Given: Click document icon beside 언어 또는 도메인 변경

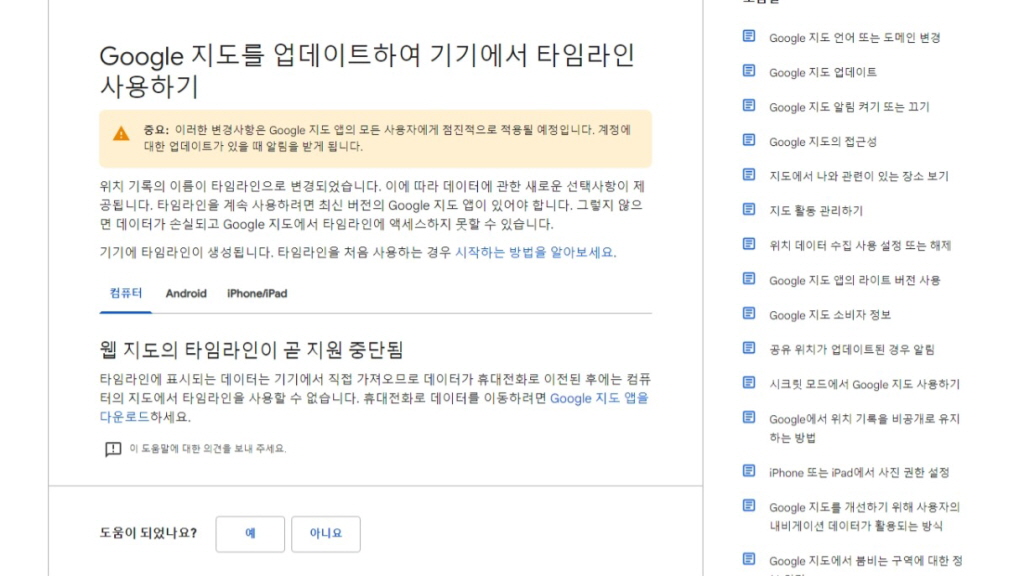Looking at the screenshot, I should pyautogui.click(x=749, y=36).
